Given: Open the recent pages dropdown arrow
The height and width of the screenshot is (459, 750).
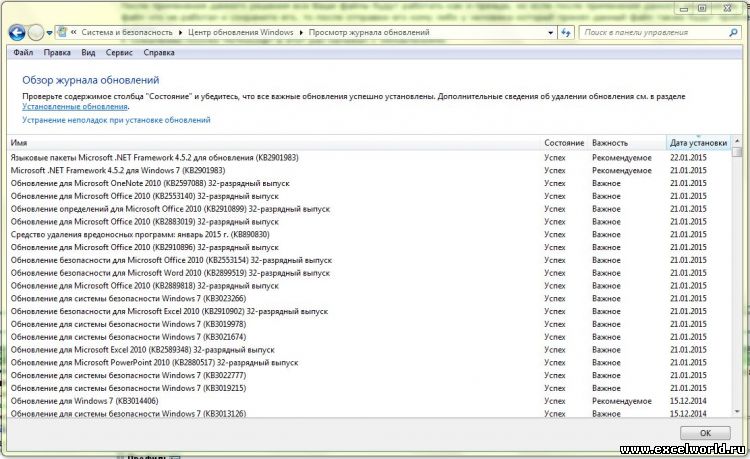Looking at the screenshot, I should click(x=49, y=33).
